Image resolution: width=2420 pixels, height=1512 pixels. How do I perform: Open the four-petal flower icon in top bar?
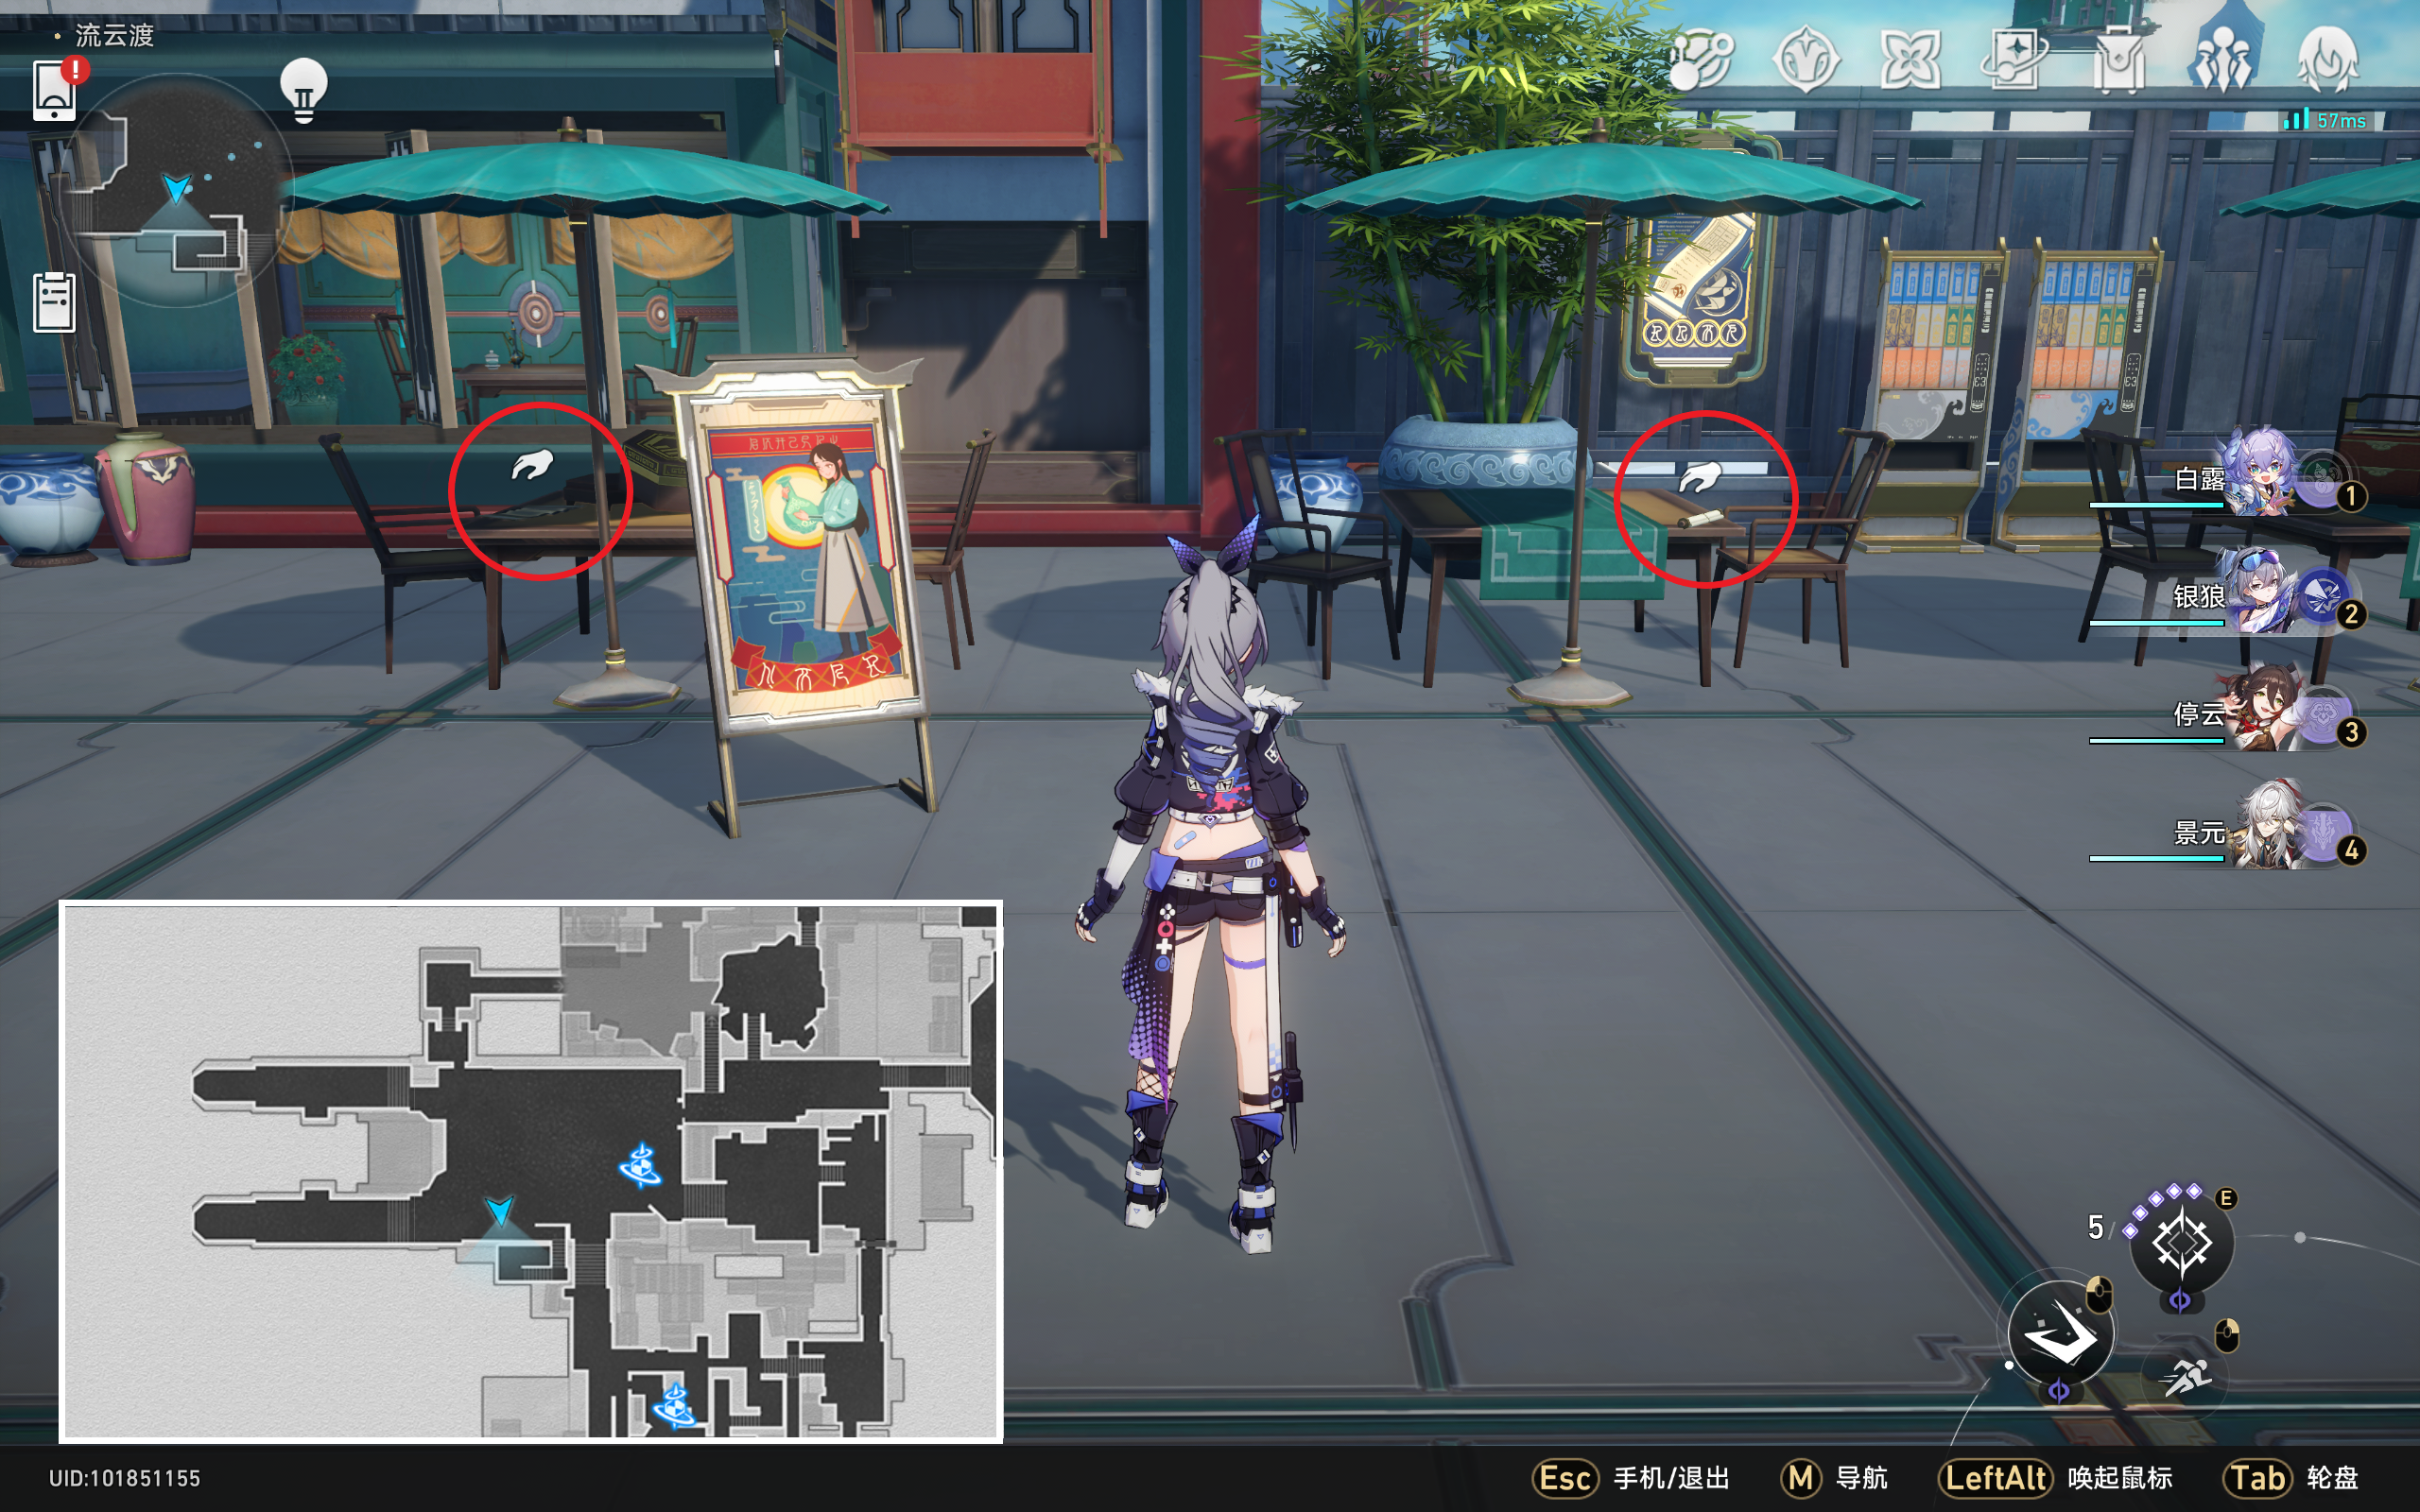(x=1910, y=59)
